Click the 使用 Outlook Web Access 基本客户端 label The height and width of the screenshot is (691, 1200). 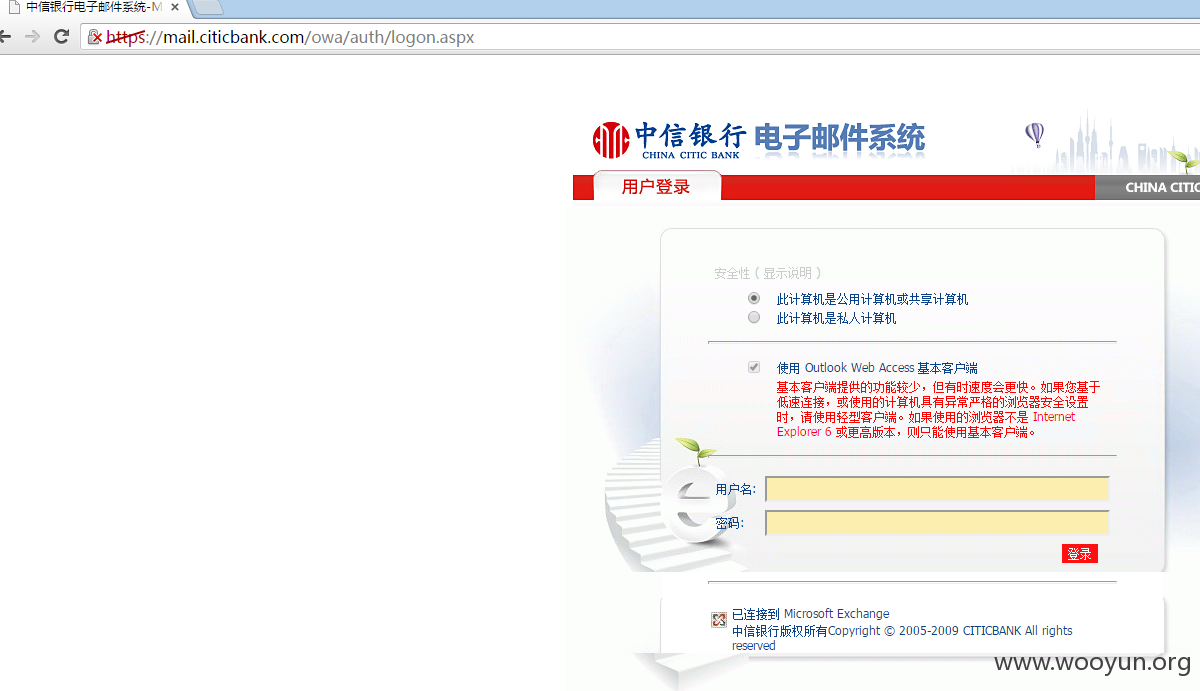(x=877, y=368)
